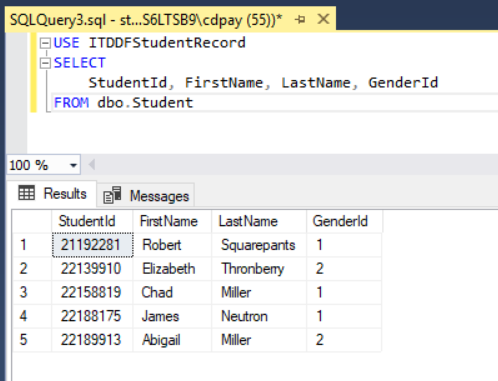Click the SELECT keyword in editor
This screenshot has height=381, width=498.
click(x=80, y=63)
